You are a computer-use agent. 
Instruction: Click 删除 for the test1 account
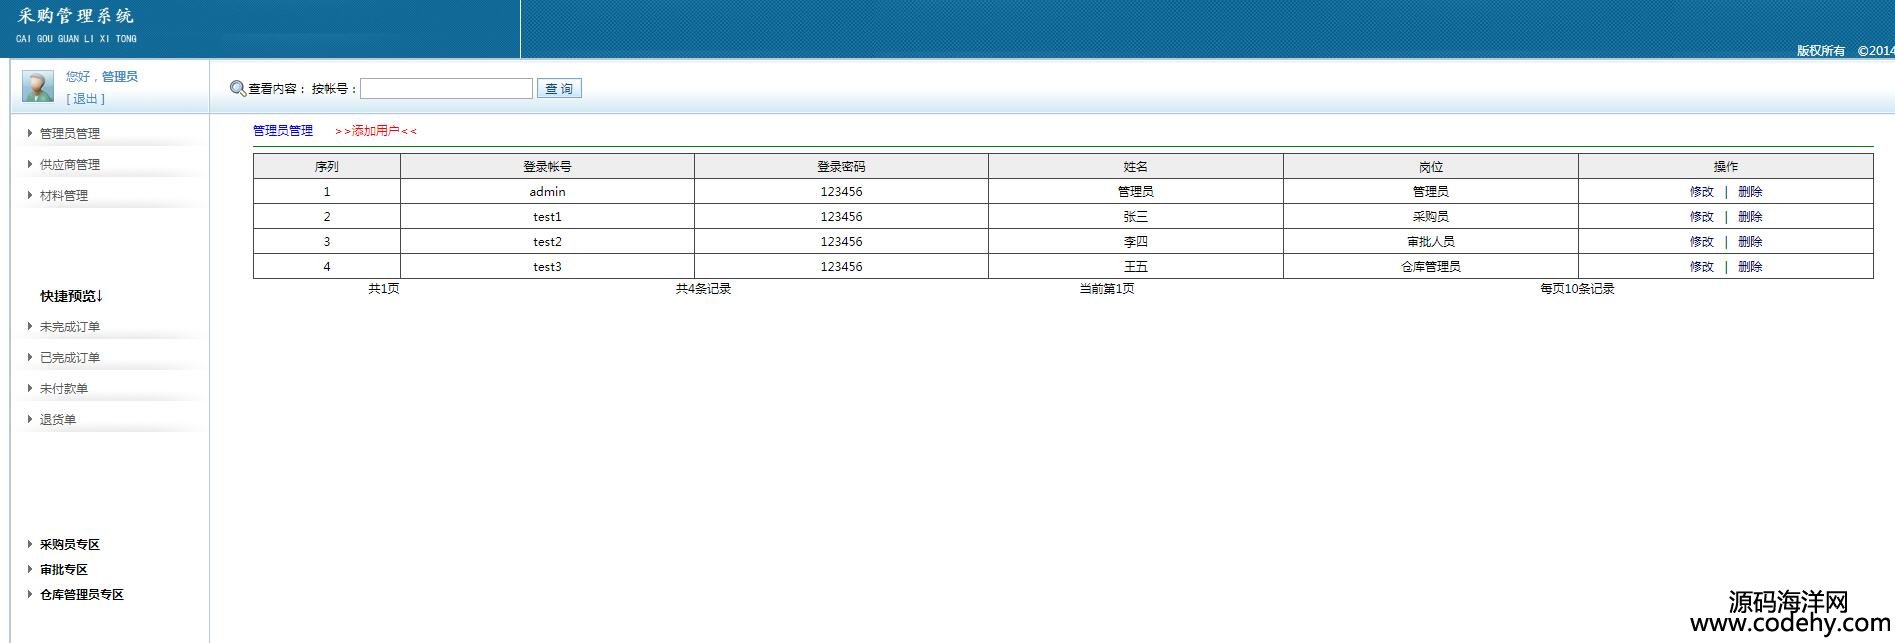point(1750,217)
